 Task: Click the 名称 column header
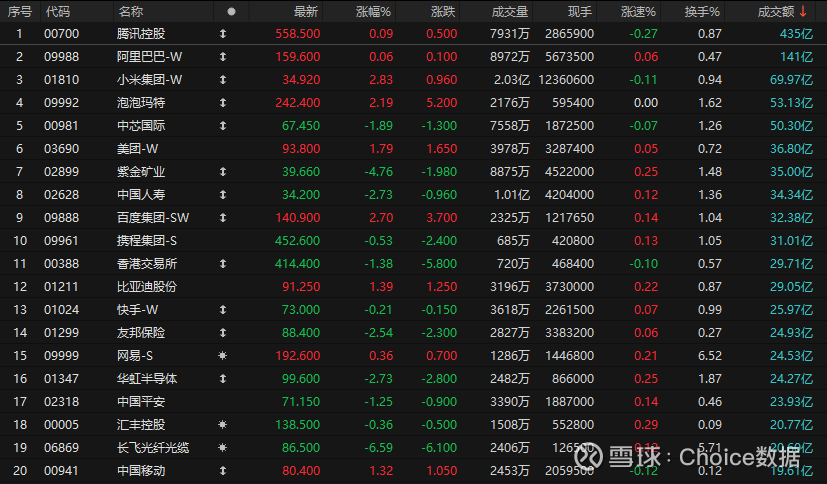coord(131,12)
